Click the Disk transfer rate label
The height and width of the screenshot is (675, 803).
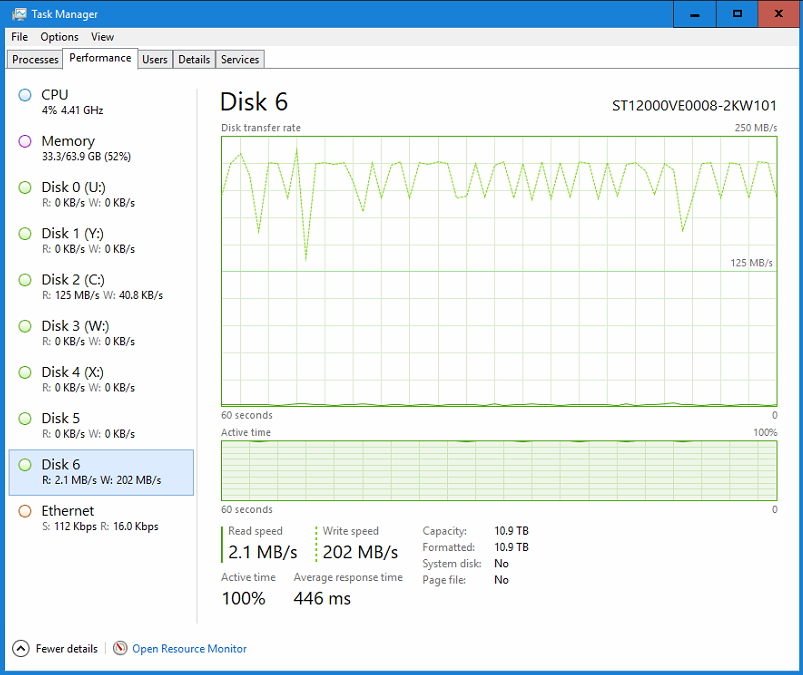pos(261,128)
